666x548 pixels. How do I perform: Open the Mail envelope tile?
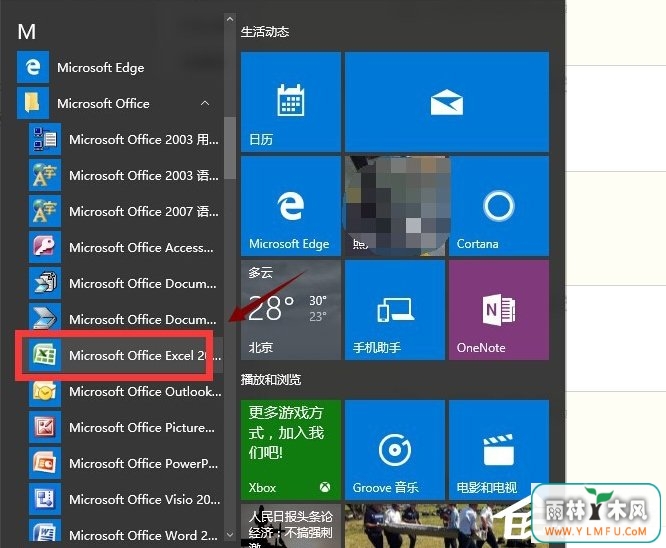pyautogui.click(x=447, y=102)
